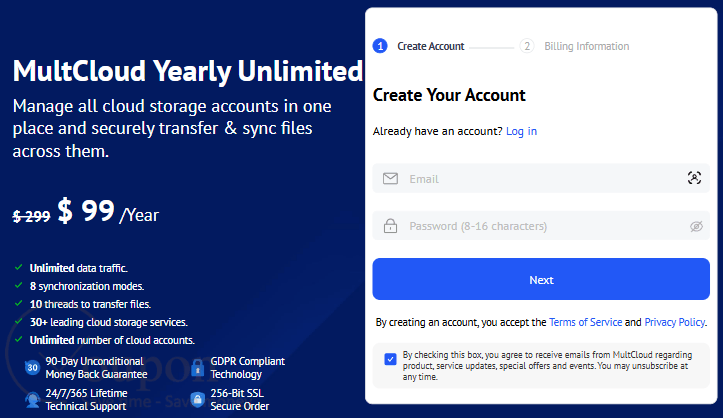723x418 pixels.
Task: Click the 256-Bit SSL shield icon
Action: coord(197,400)
